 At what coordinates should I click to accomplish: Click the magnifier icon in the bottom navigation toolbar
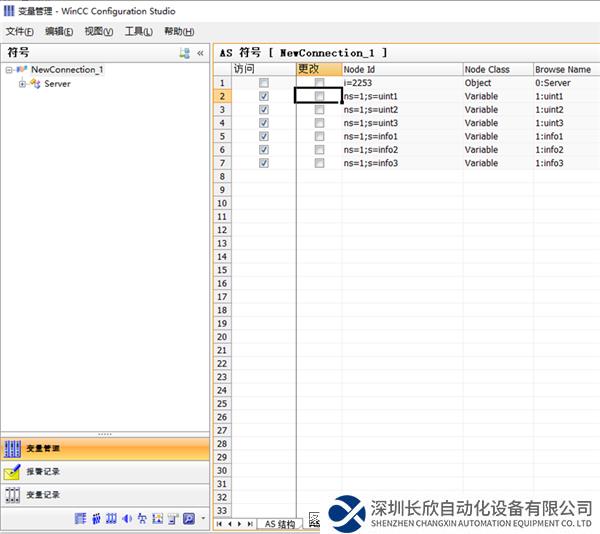(x=188, y=519)
